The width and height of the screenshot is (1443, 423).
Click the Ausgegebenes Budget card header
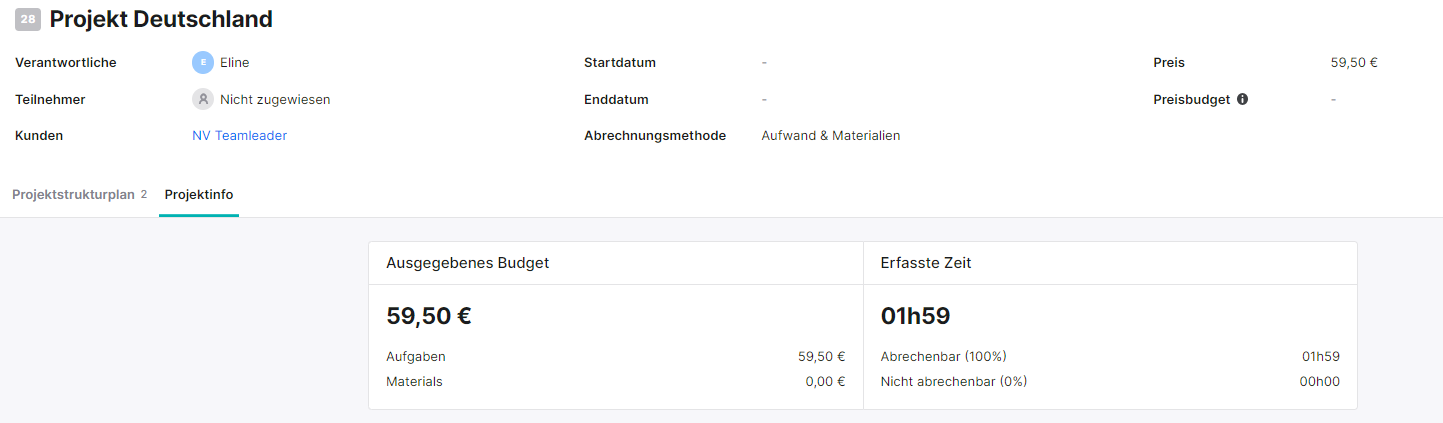coord(616,263)
